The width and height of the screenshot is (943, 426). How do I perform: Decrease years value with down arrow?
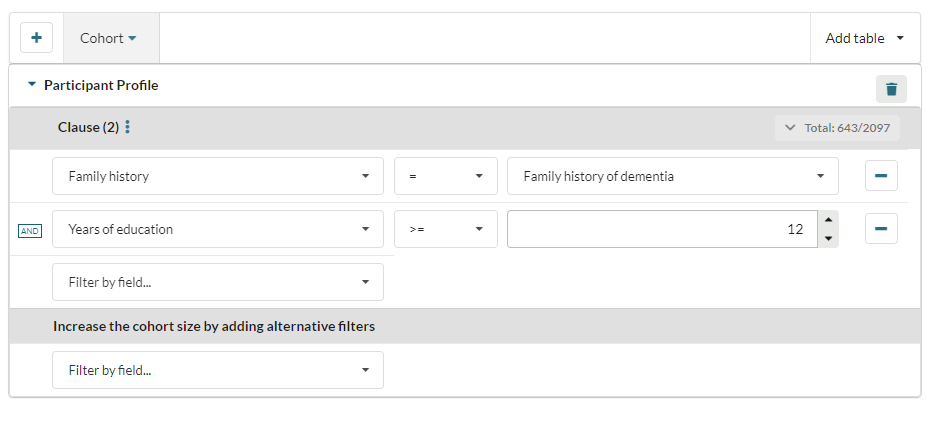coord(827,238)
